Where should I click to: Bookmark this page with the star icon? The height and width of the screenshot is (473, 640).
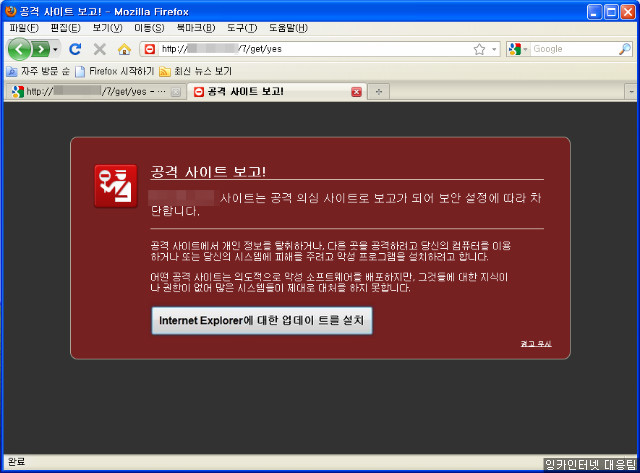tap(479, 49)
